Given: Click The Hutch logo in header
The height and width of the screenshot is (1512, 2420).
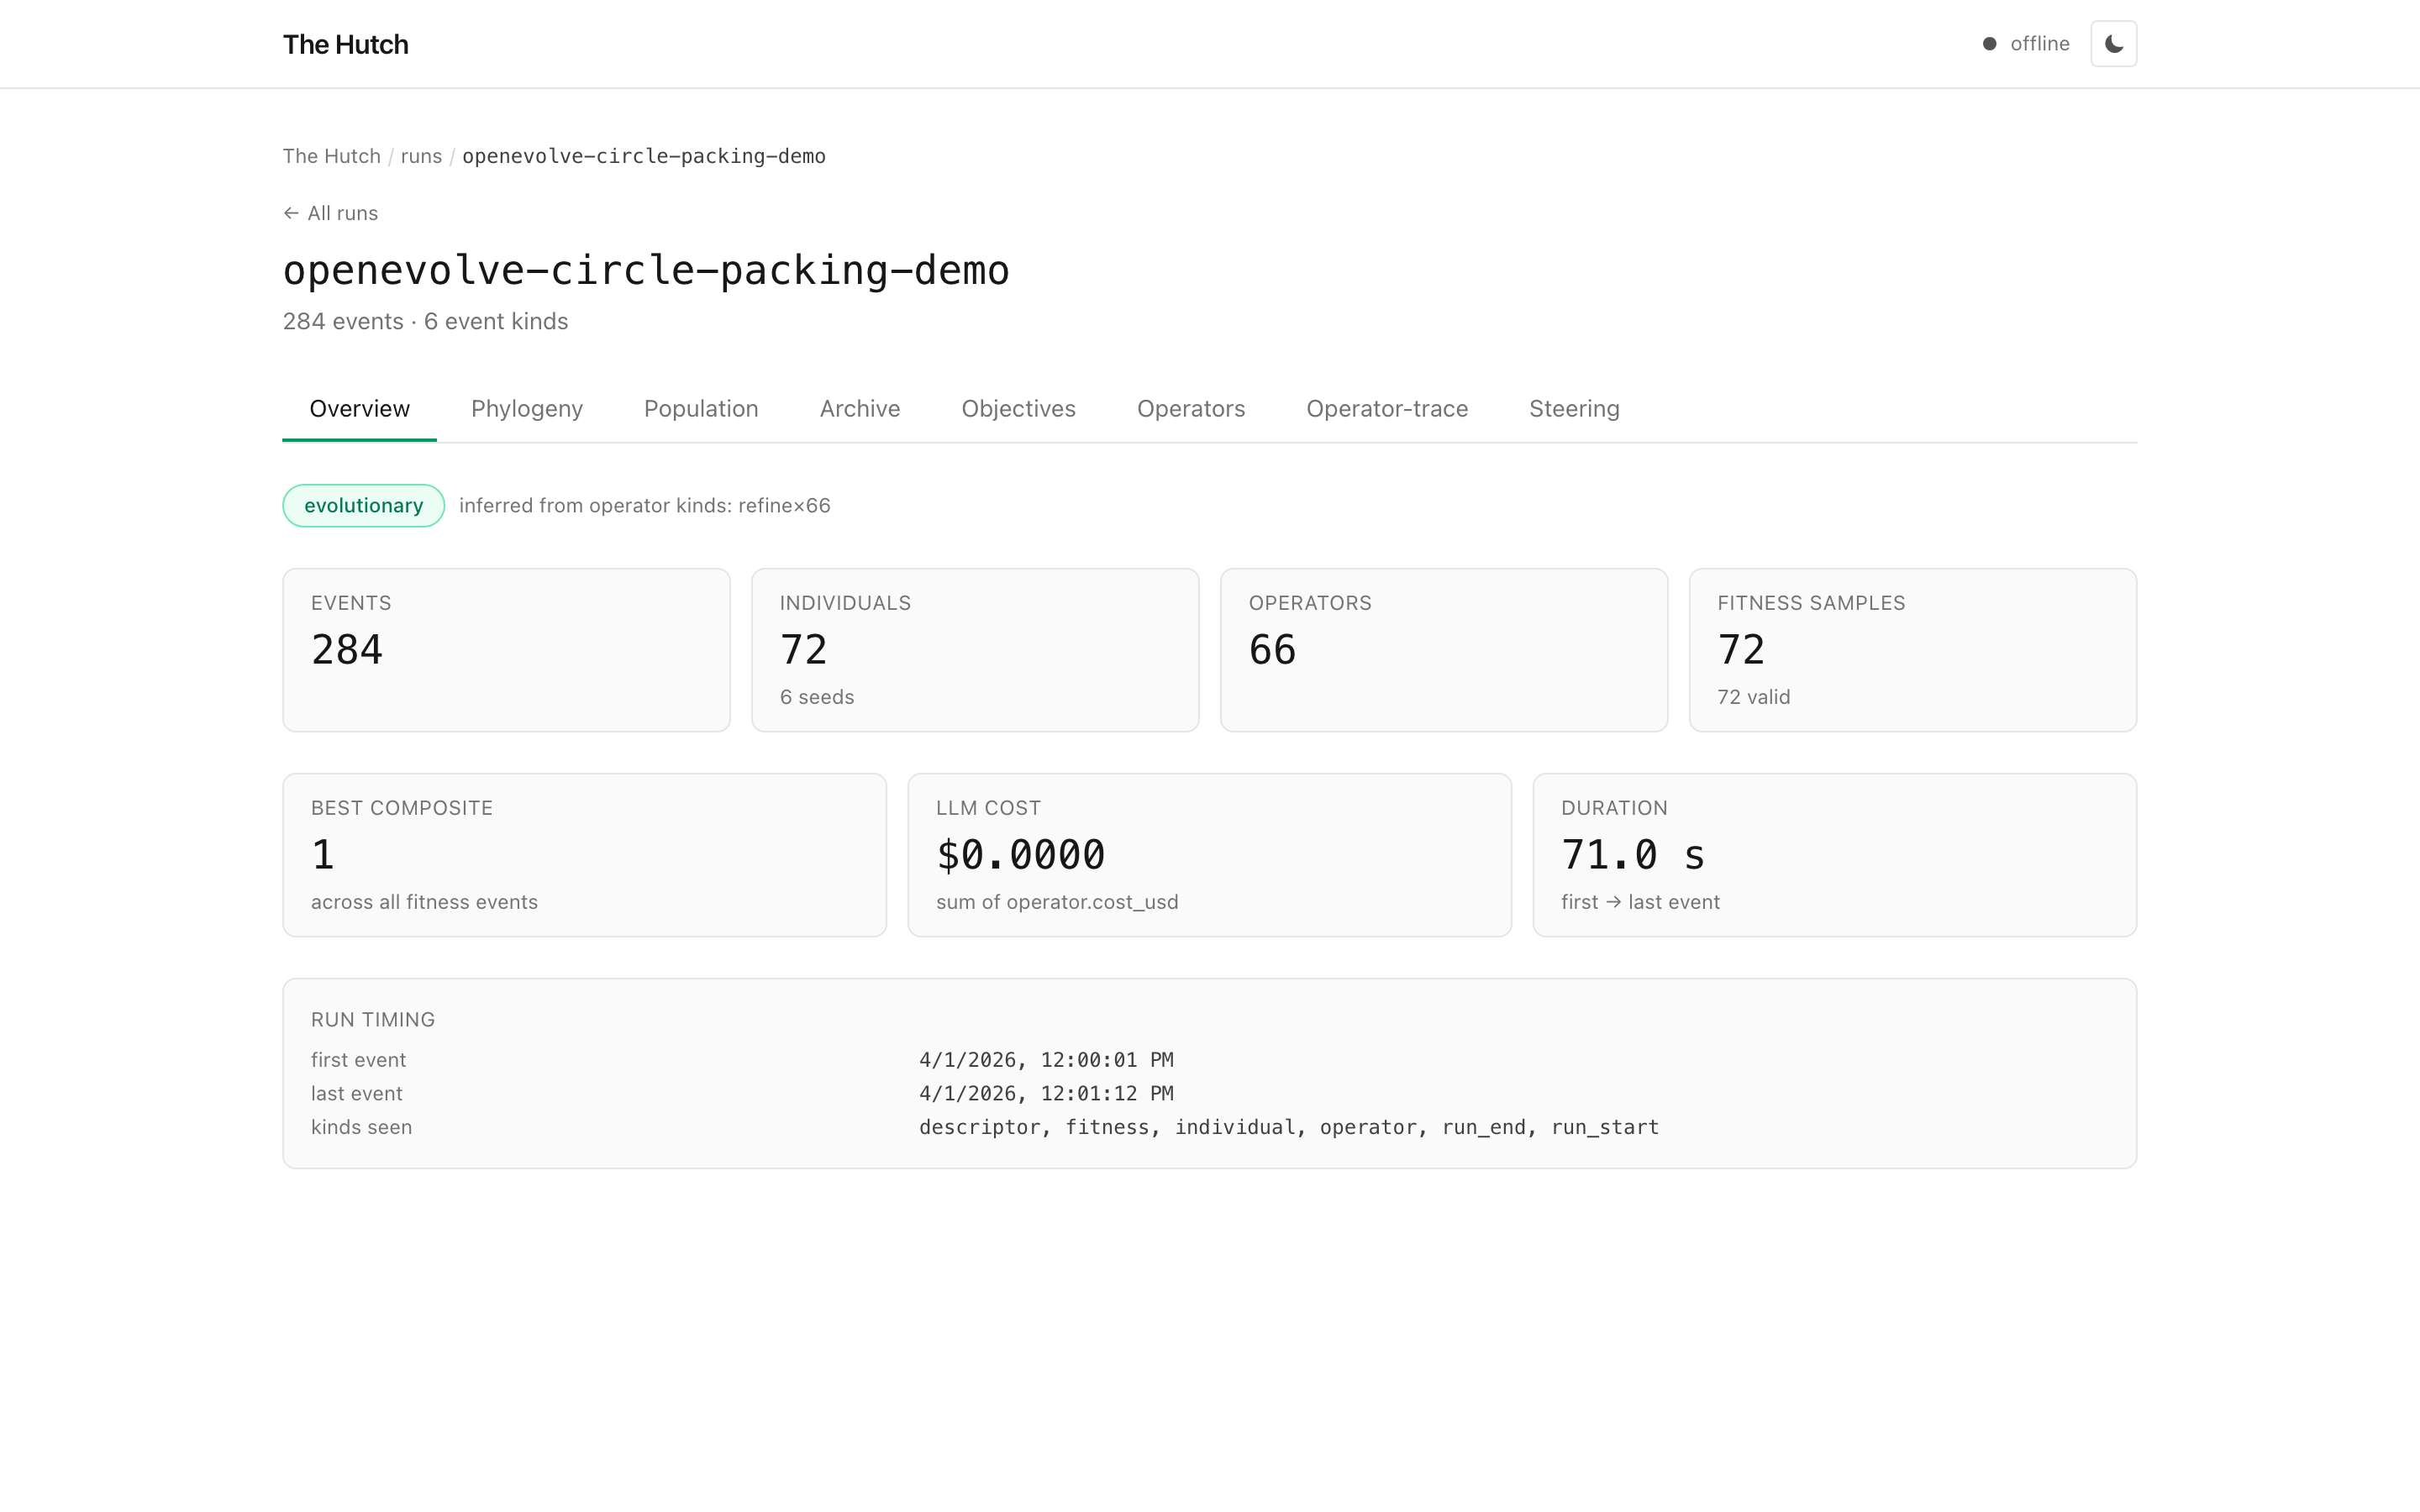Looking at the screenshot, I should pyautogui.click(x=345, y=44).
